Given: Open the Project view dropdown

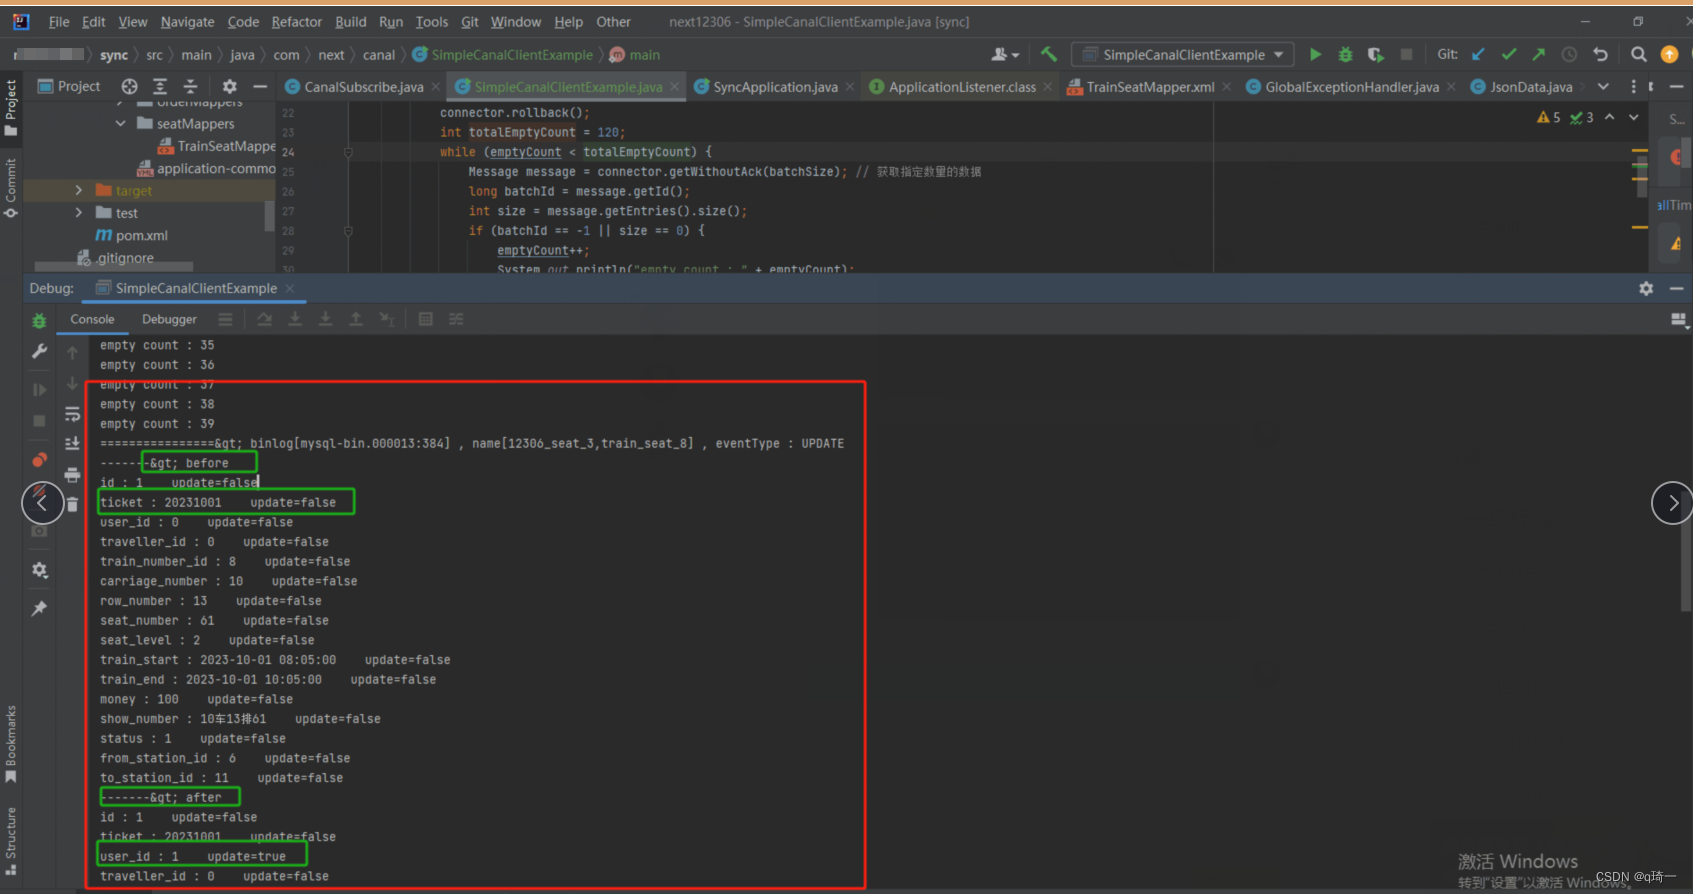Looking at the screenshot, I should click(x=69, y=87).
